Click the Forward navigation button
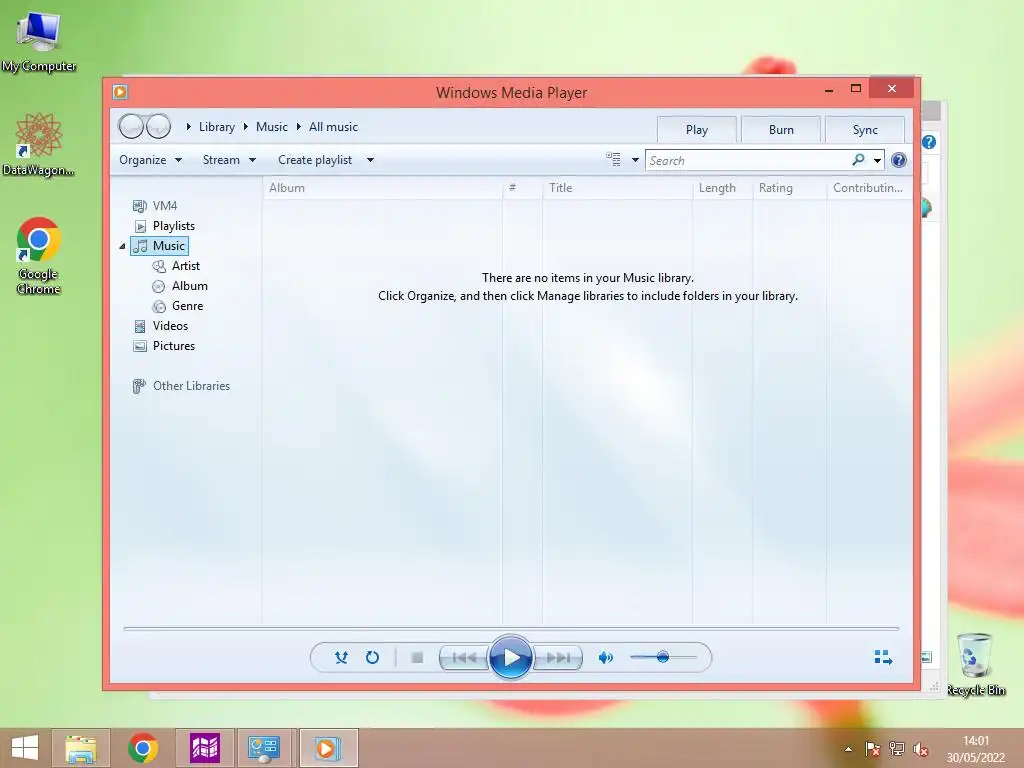Screen dimensions: 1024x768 click(x=159, y=127)
